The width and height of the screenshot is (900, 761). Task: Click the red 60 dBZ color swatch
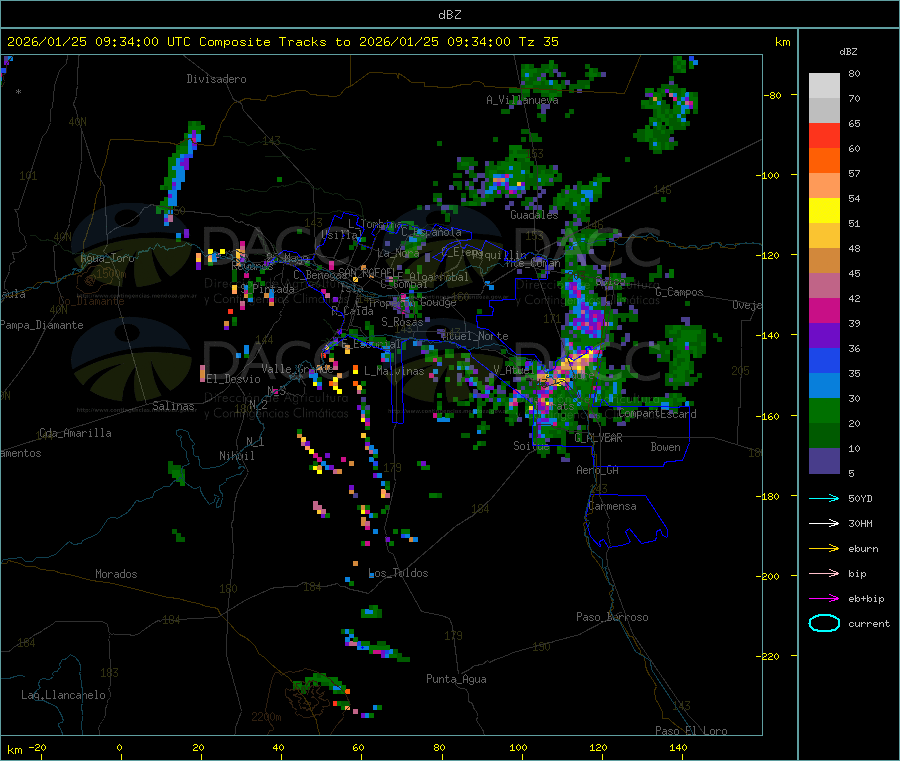[x=824, y=135]
